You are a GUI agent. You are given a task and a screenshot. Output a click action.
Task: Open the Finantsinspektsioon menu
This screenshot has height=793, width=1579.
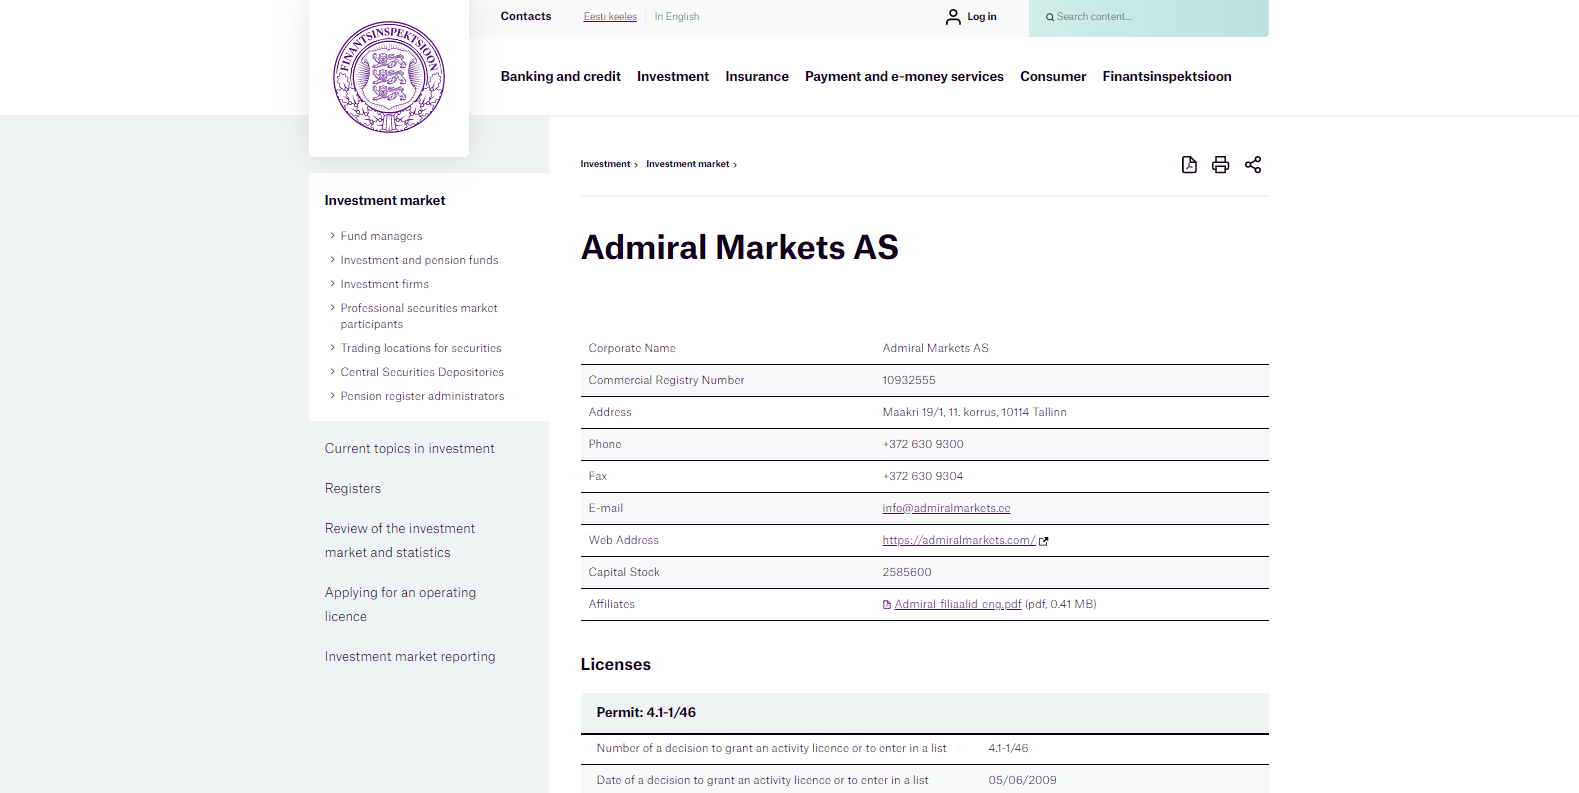tap(1167, 76)
